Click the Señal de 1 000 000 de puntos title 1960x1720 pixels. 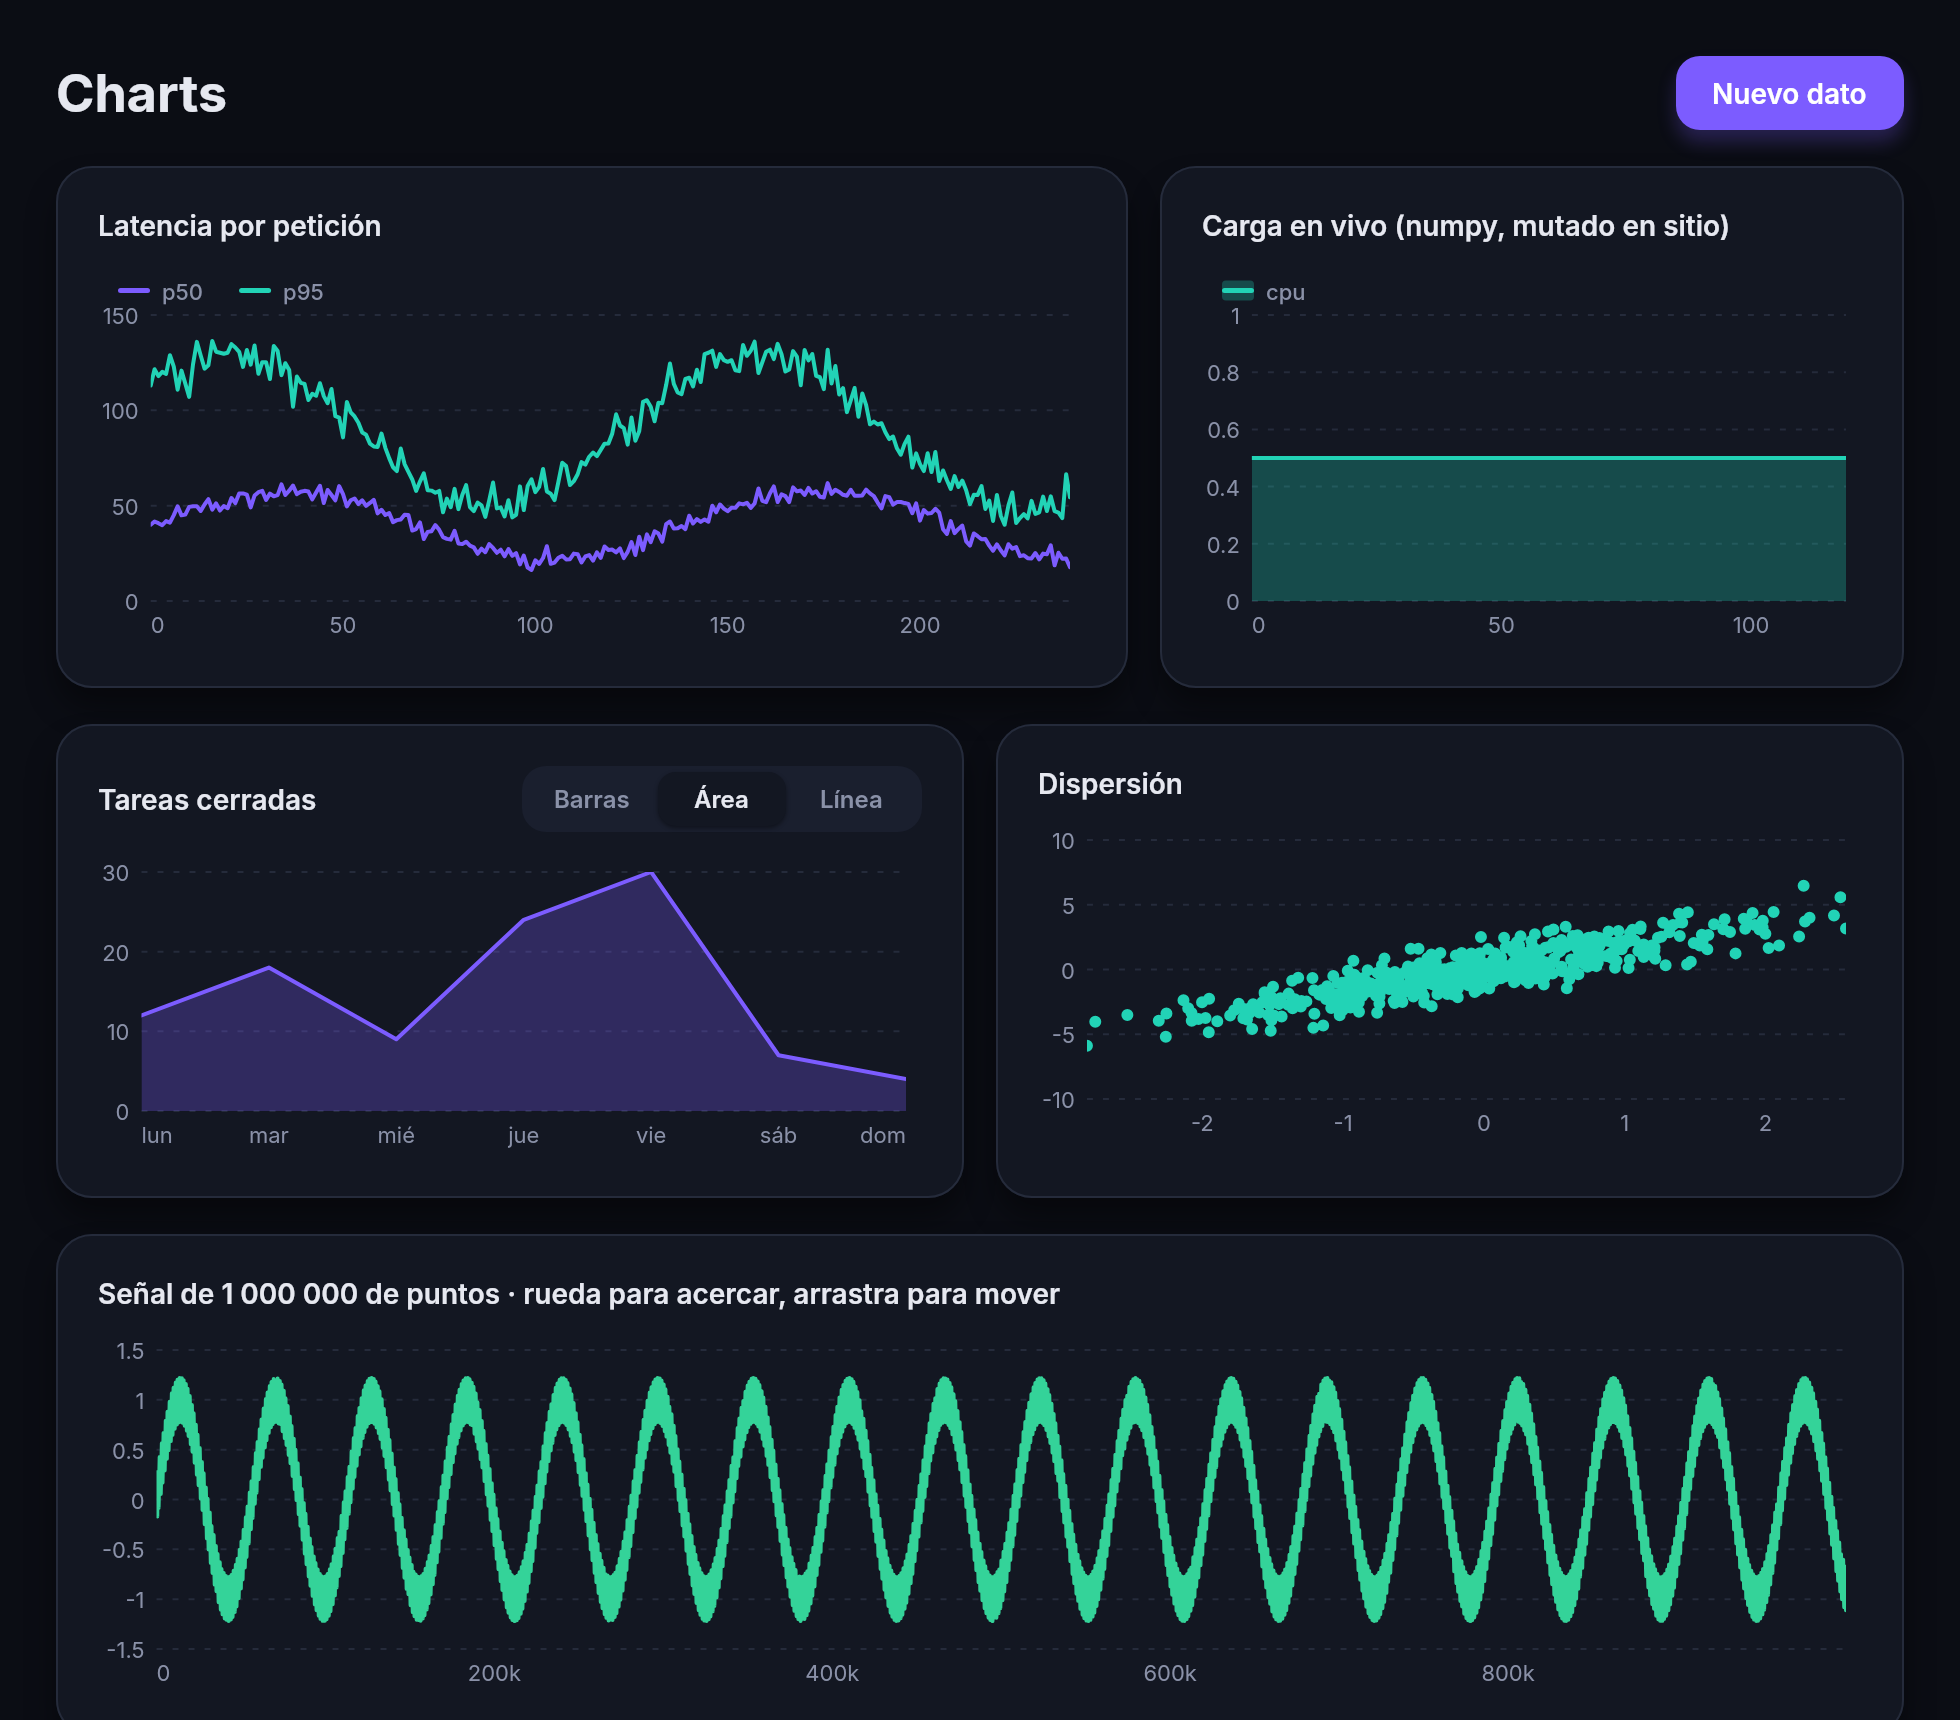579,1294
